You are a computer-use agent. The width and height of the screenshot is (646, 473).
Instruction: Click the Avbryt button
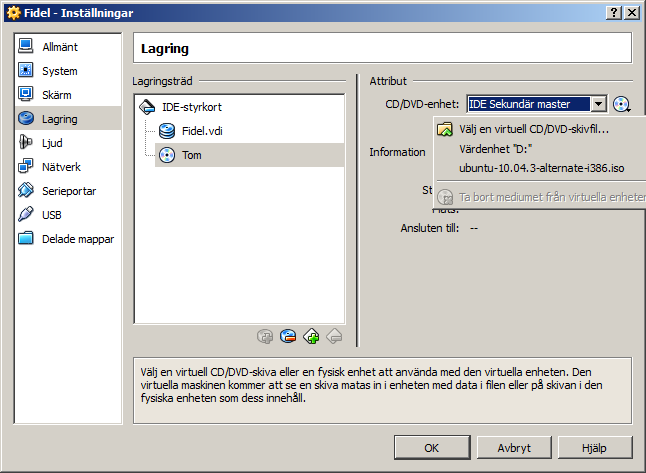pyautogui.click(x=514, y=447)
